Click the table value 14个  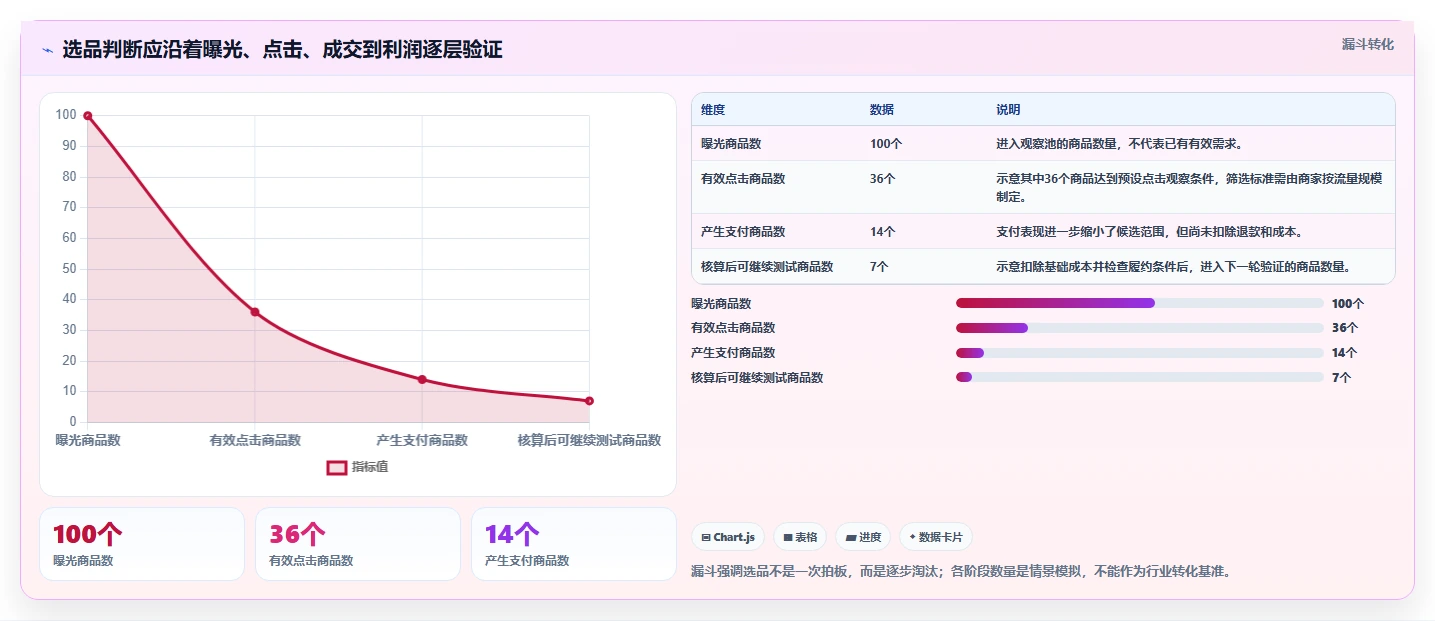(883, 231)
